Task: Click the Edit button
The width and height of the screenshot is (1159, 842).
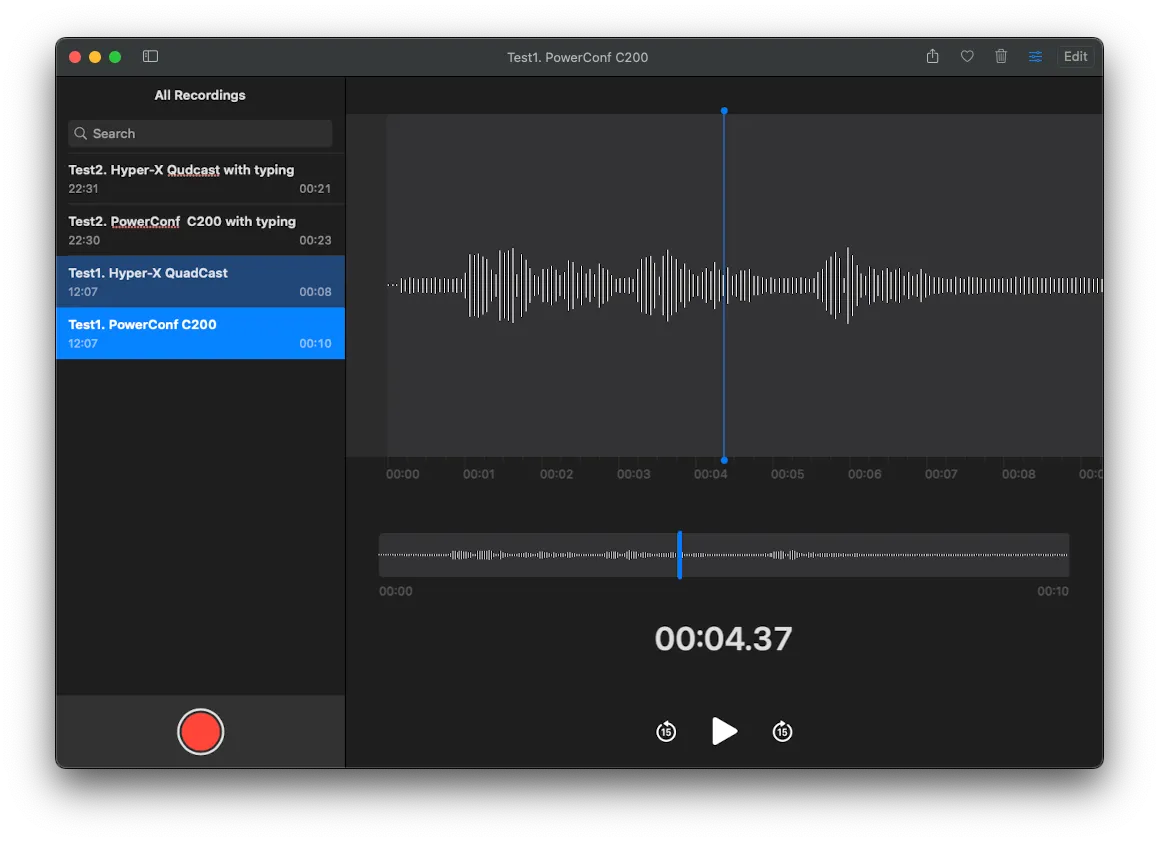Action: (x=1075, y=57)
